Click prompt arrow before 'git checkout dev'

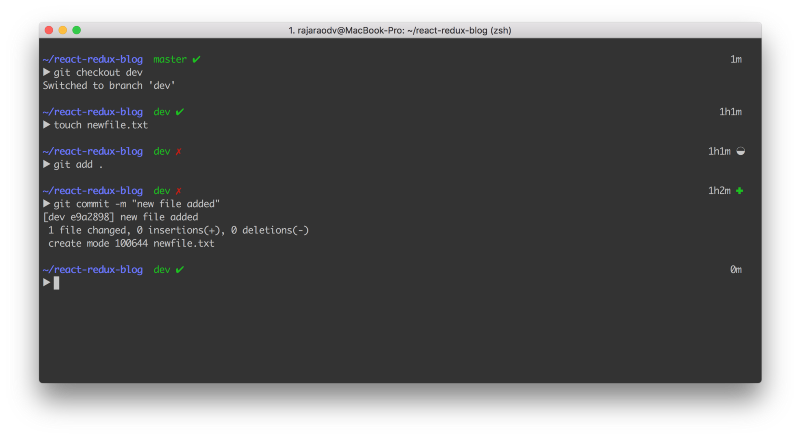click(46, 72)
